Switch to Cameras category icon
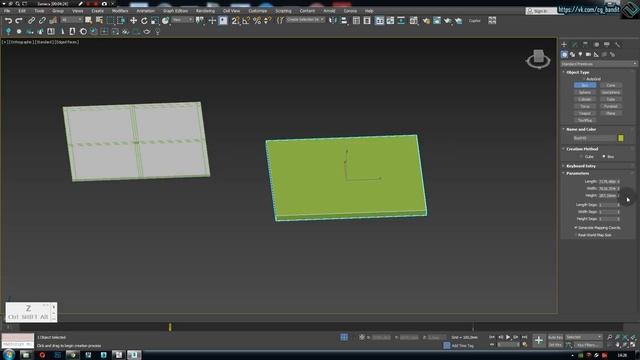Viewport: 640px width, 360px height. 588,54
